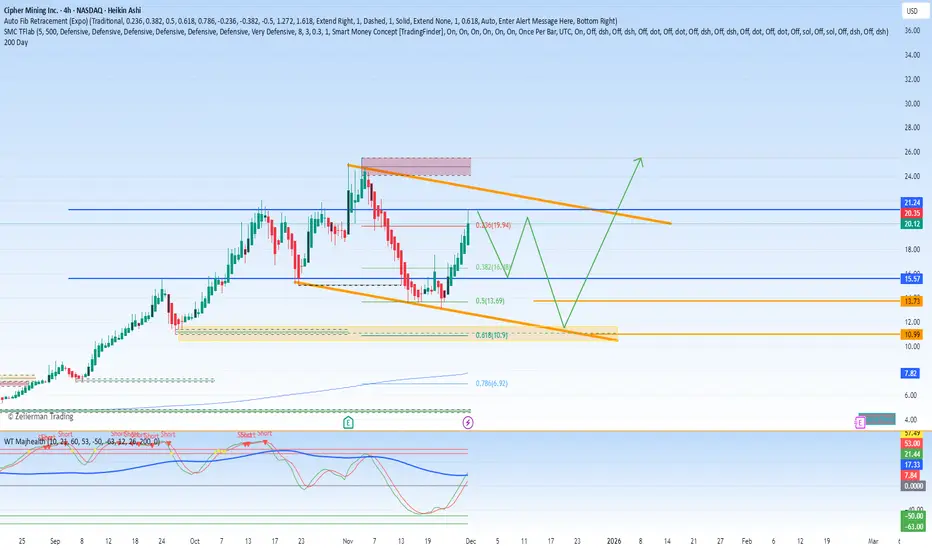Click the Nov date label on time axis
The width and height of the screenshot is (932, 550).
(348, 541)
